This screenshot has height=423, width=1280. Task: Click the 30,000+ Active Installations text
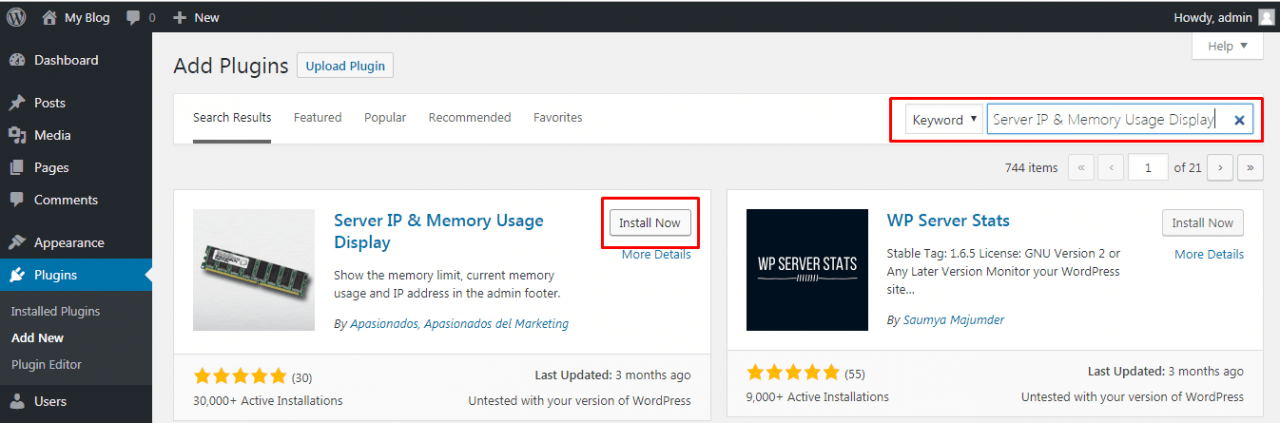[x=268, y=400]
